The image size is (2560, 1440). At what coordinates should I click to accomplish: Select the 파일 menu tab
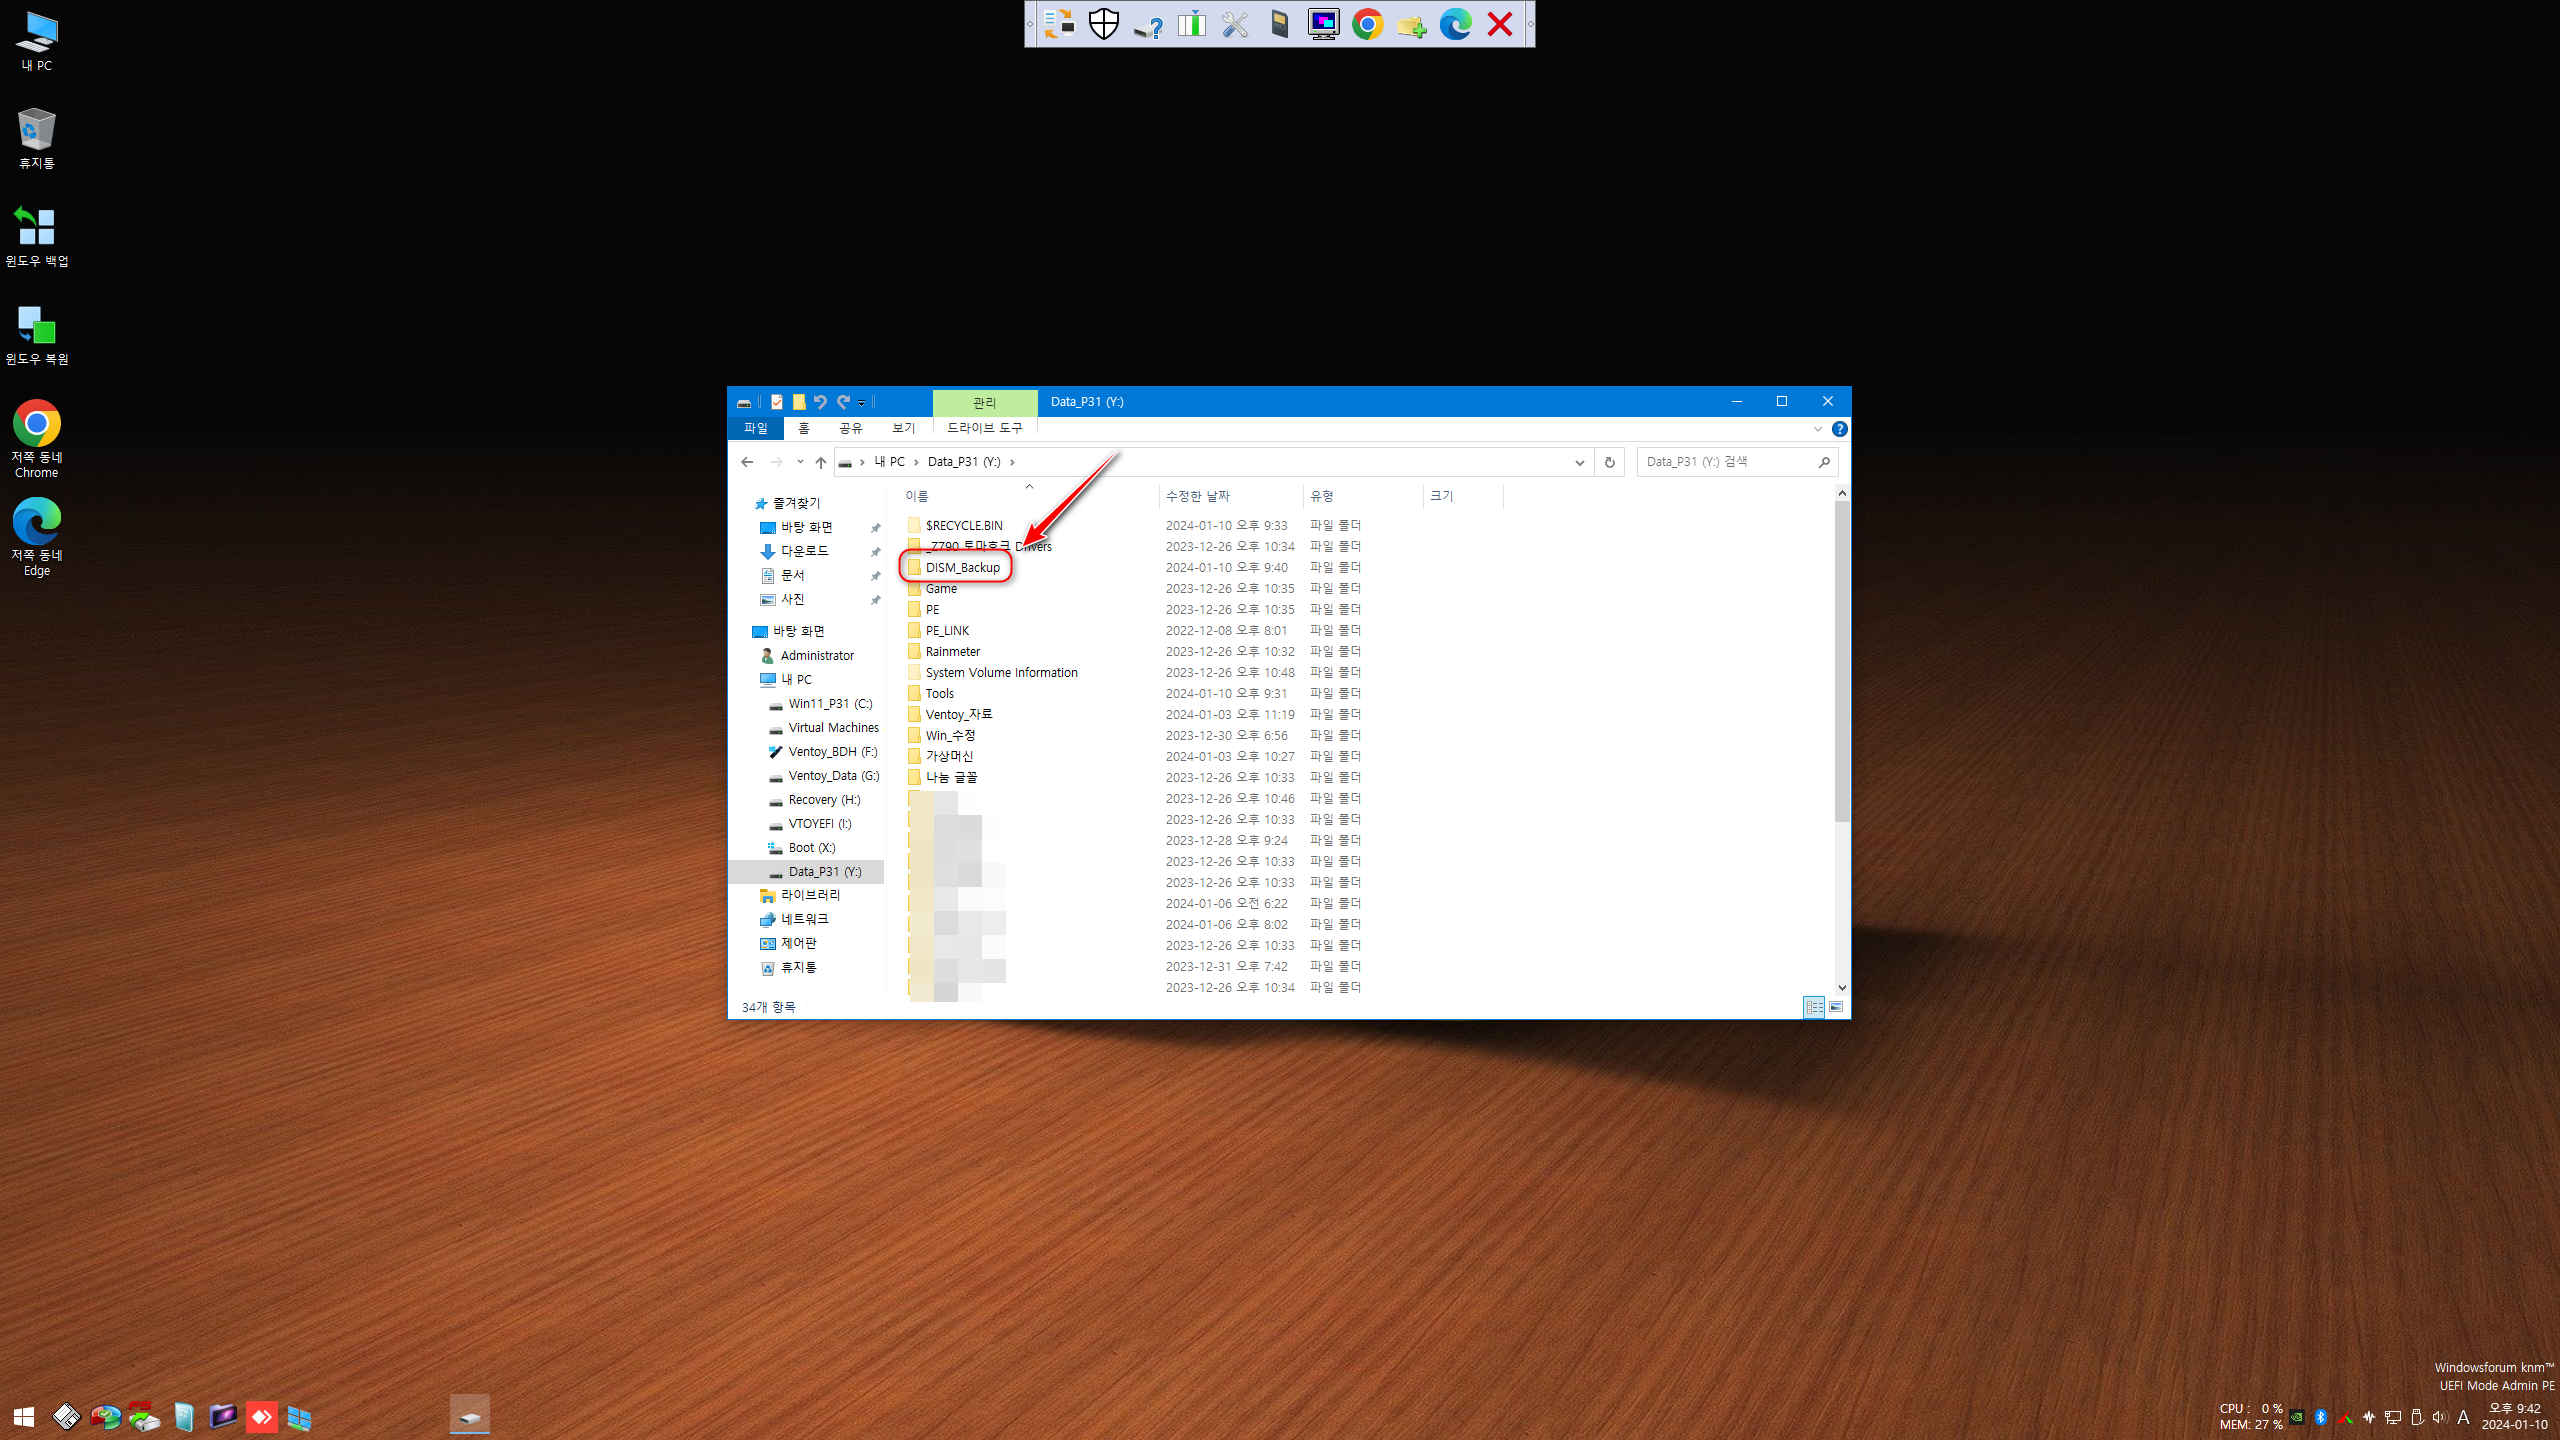click(754, 427)
